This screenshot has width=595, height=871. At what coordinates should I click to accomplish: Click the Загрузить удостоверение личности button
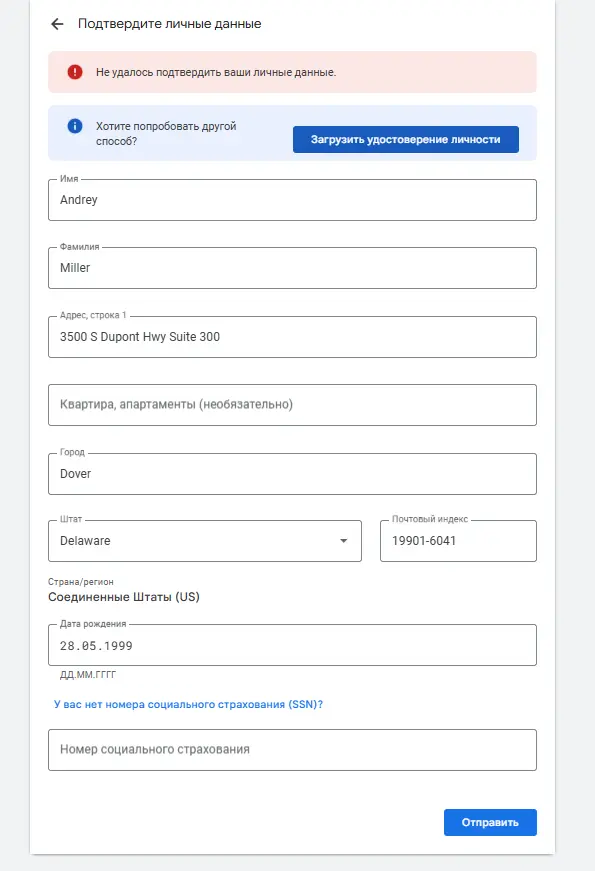click(x=406, y=139)
